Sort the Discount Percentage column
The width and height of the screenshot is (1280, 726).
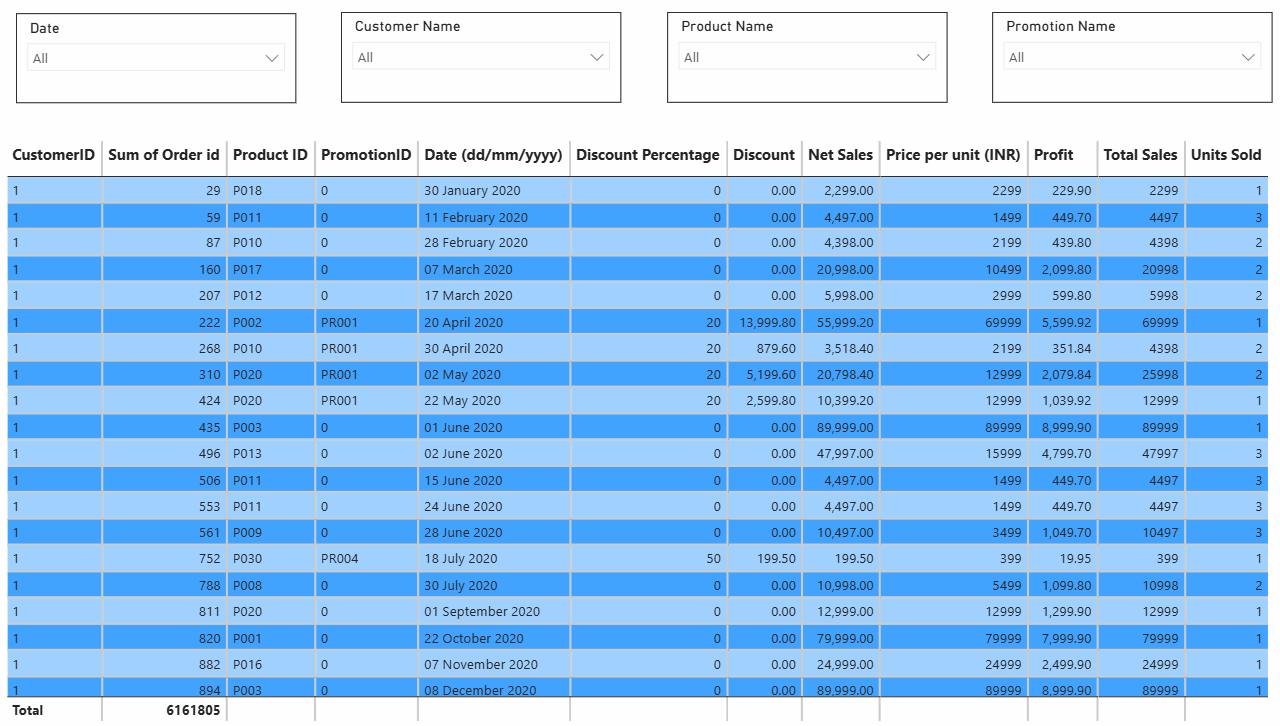pyautogui.click(x=647, y=155)
